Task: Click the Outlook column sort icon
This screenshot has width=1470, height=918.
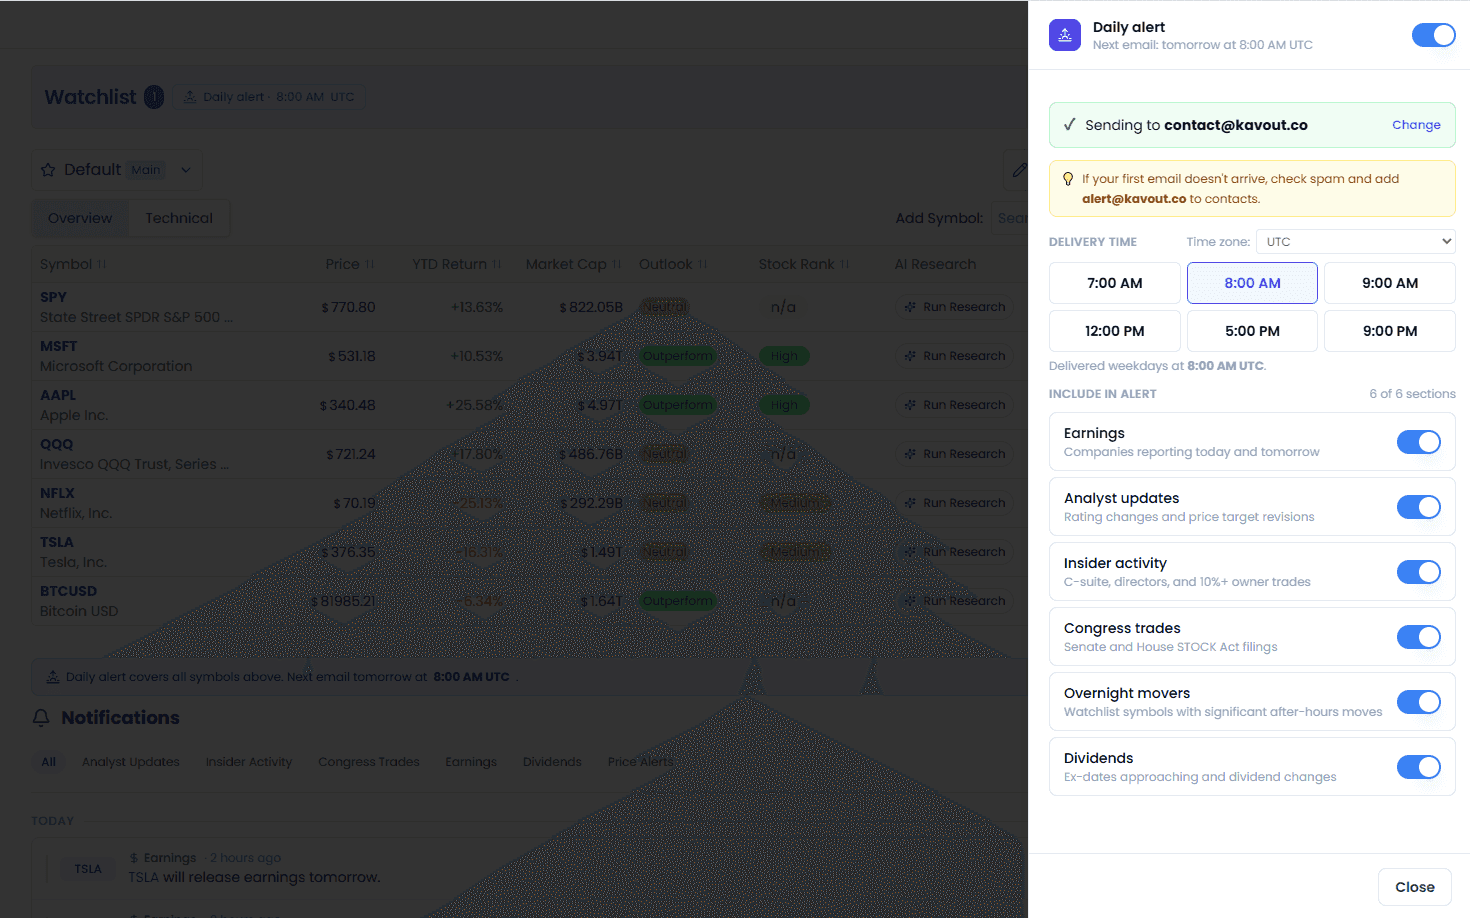Action: pyautogui.click(x=703, y=264)
